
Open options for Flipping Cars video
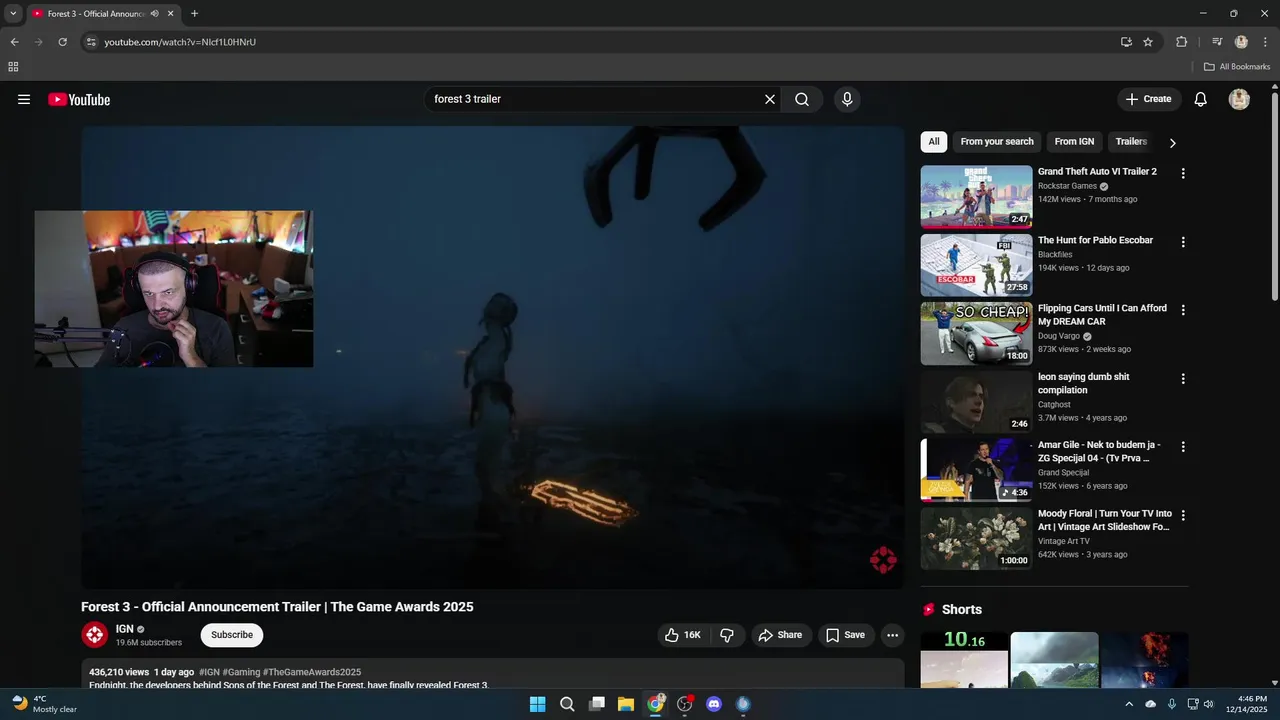click(1183, 310)
